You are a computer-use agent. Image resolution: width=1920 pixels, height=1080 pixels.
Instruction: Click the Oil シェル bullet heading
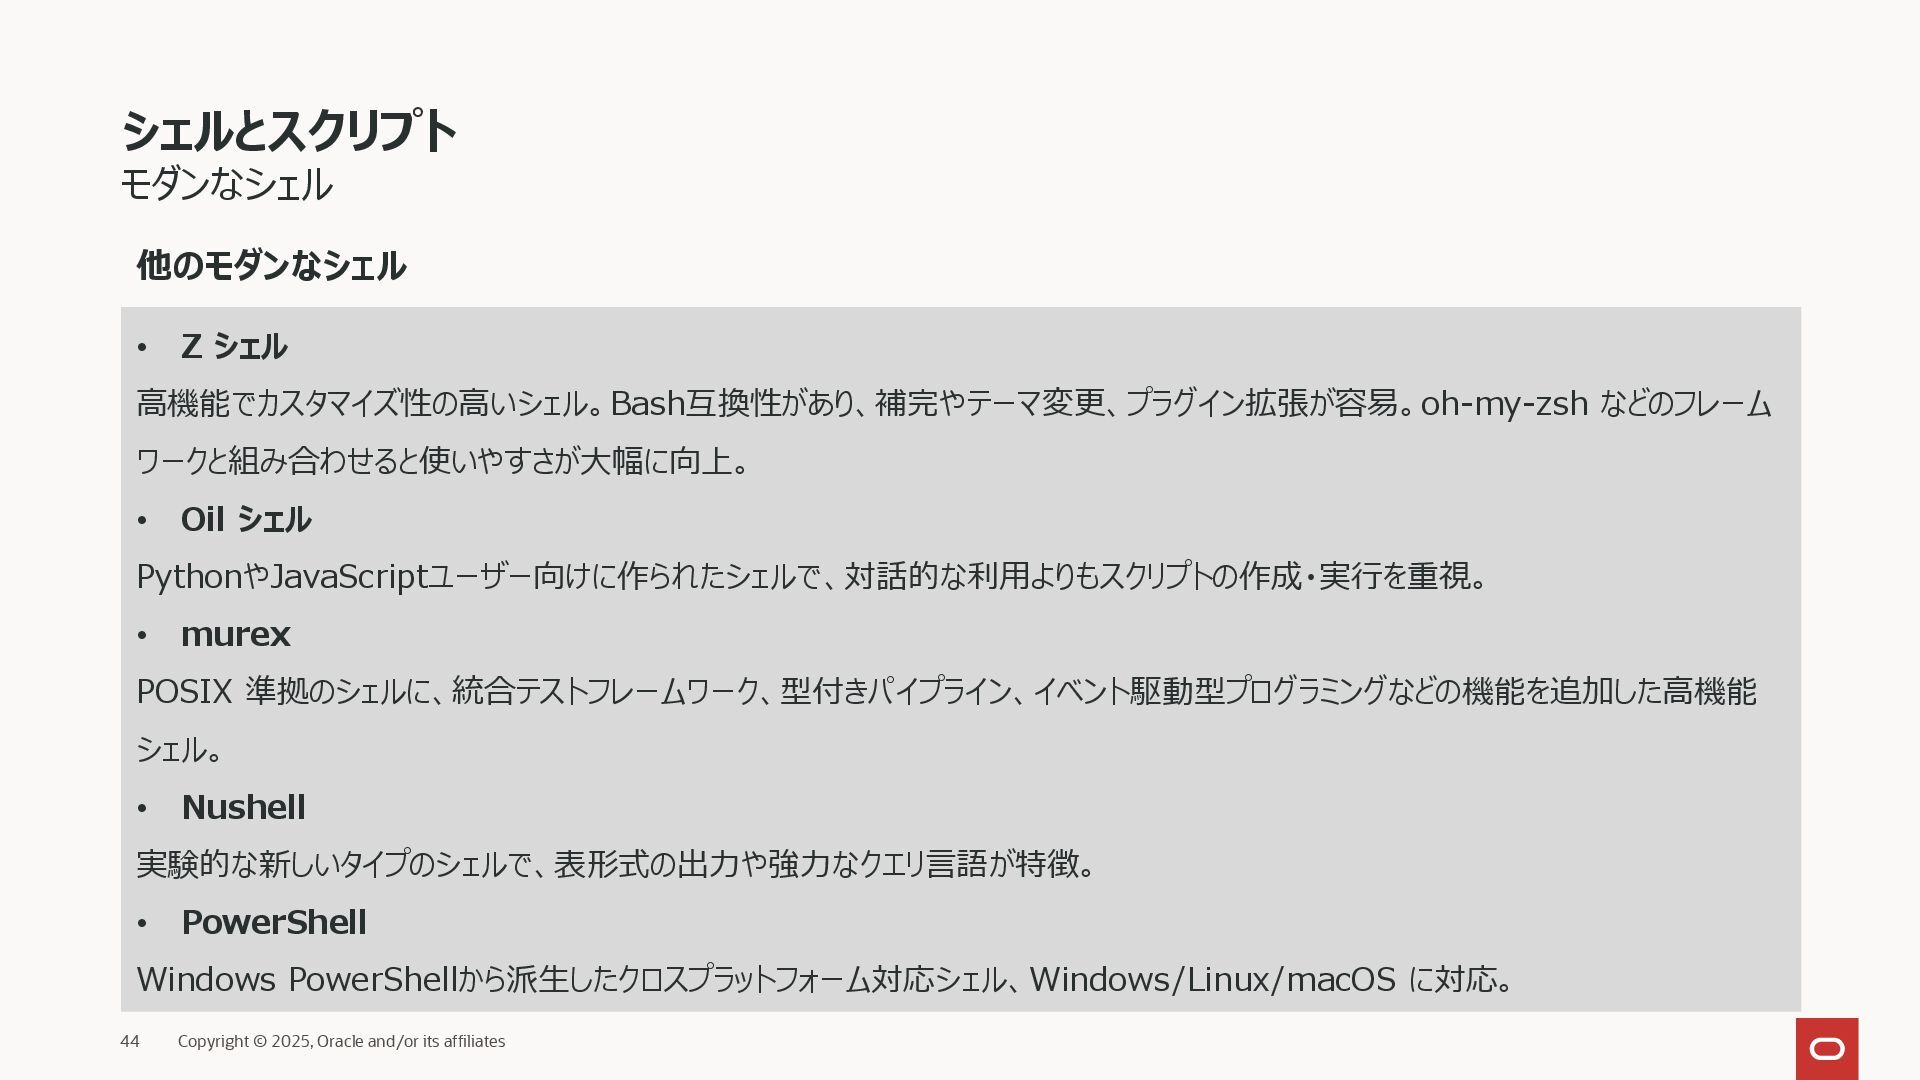point(246,520)
